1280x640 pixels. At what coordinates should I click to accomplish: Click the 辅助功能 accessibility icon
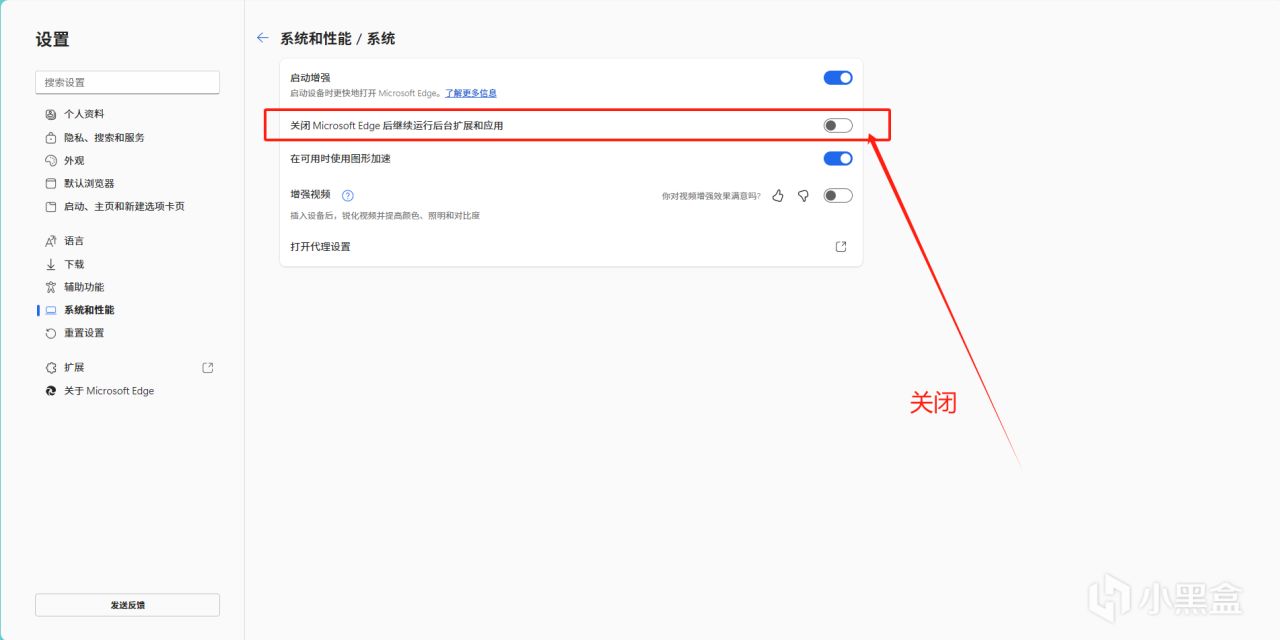point(51,287)
